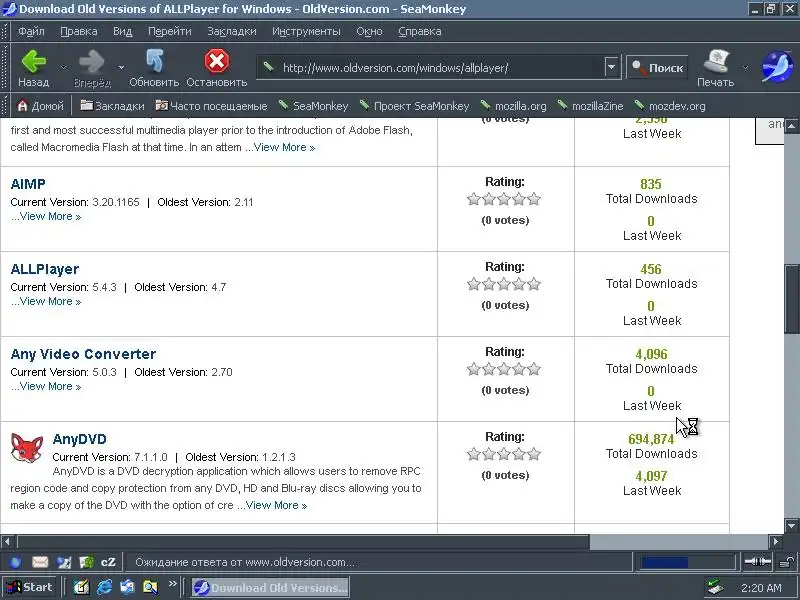
Task: Click View More in AnyDVD description
Action: point(276,505)
